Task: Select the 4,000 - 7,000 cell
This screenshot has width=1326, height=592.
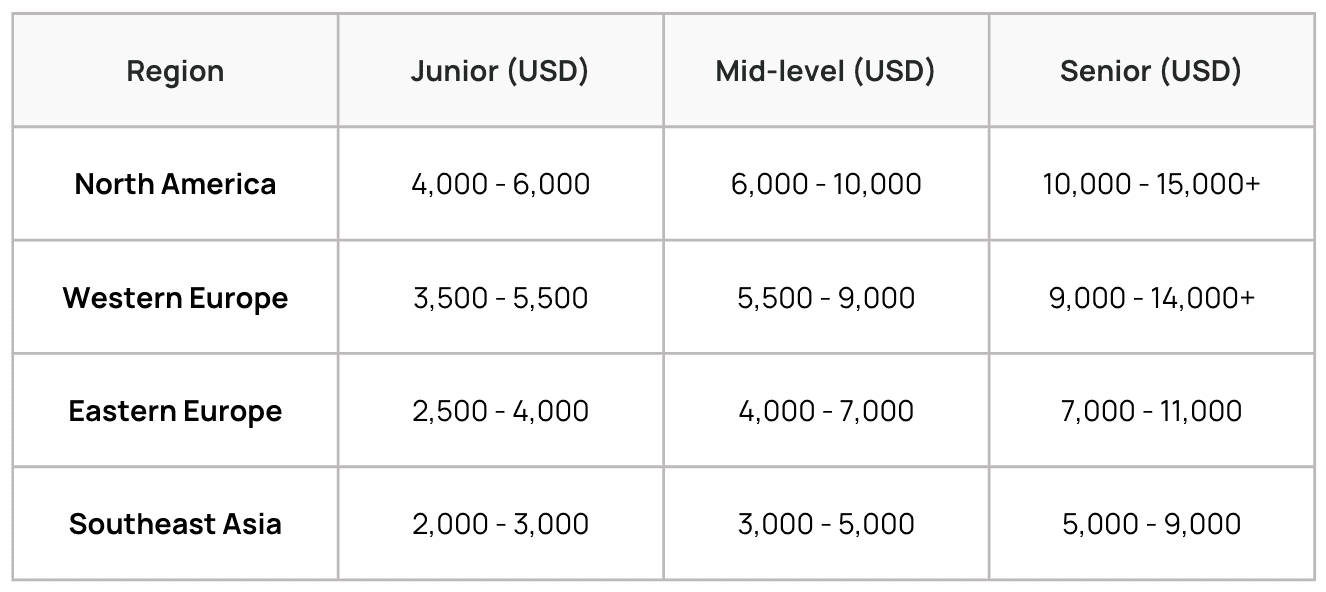Action: (x=826, y=410)
